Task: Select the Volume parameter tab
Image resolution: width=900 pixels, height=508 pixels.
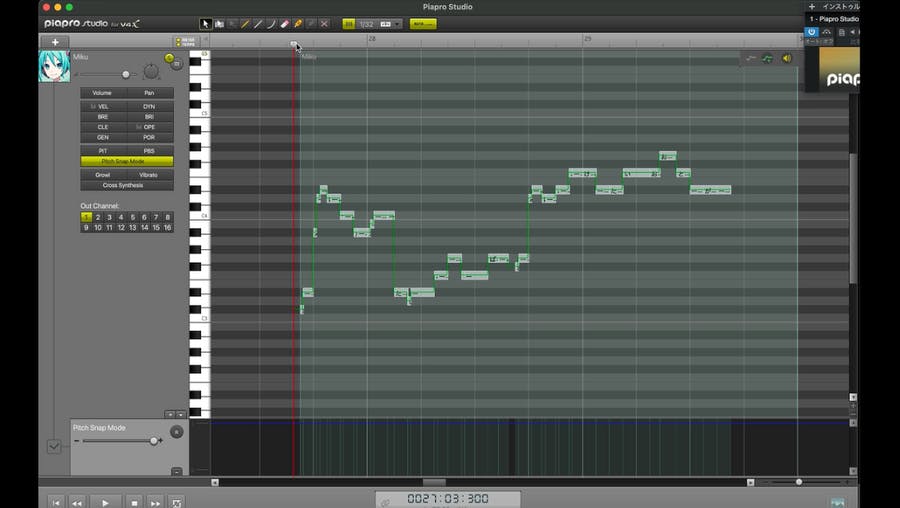Action: (x=103, y=92)
